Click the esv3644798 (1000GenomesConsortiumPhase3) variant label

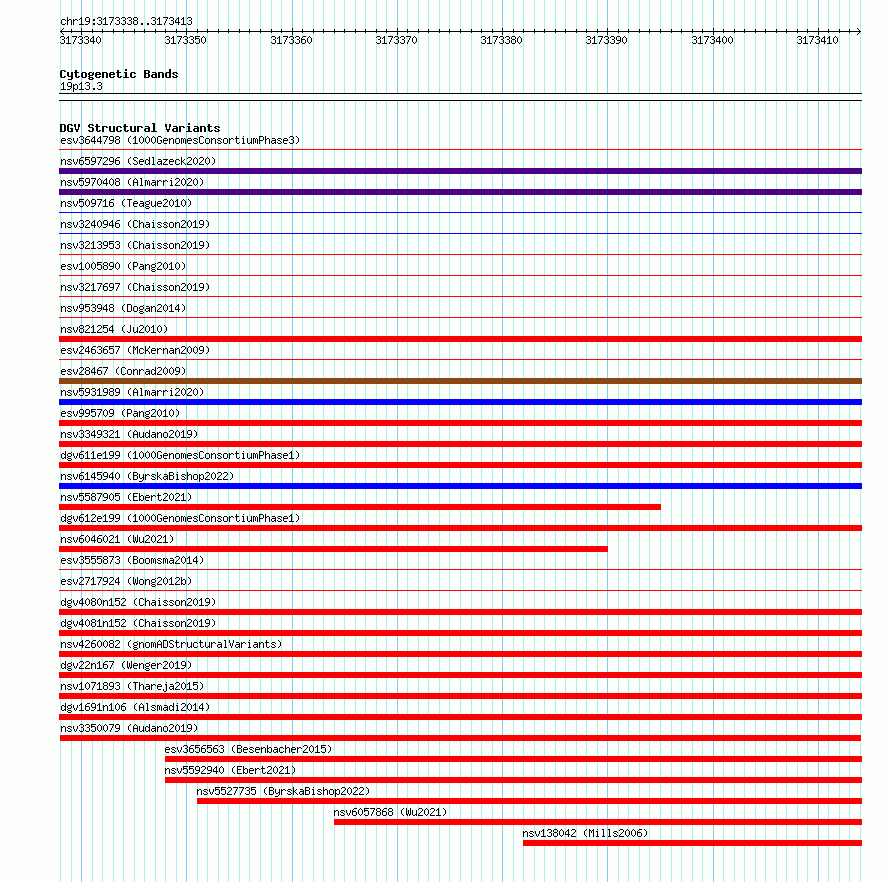click(180, 140)
